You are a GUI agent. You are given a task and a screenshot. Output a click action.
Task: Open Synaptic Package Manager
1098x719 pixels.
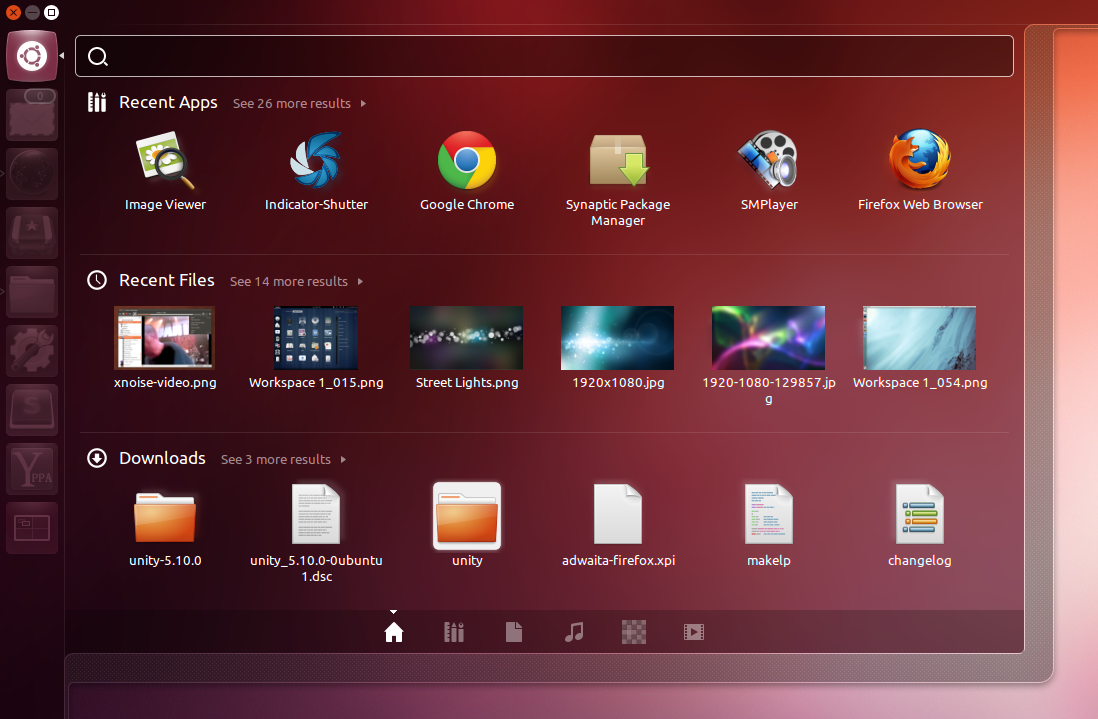[617, 160]
